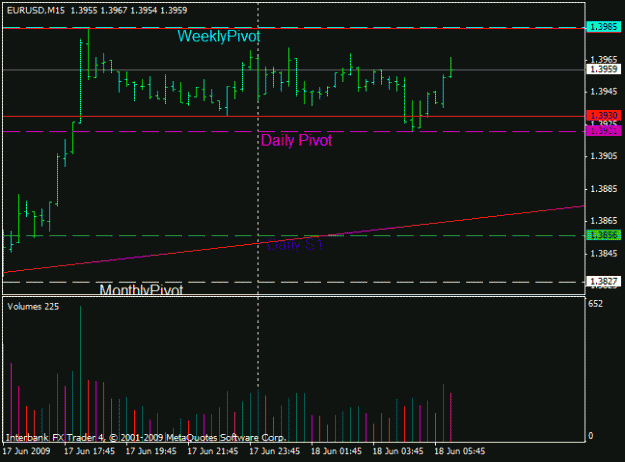Click the 17 Jun 19:45 time label
Viewport: 625px width, 462px height.
click(151, 451)
